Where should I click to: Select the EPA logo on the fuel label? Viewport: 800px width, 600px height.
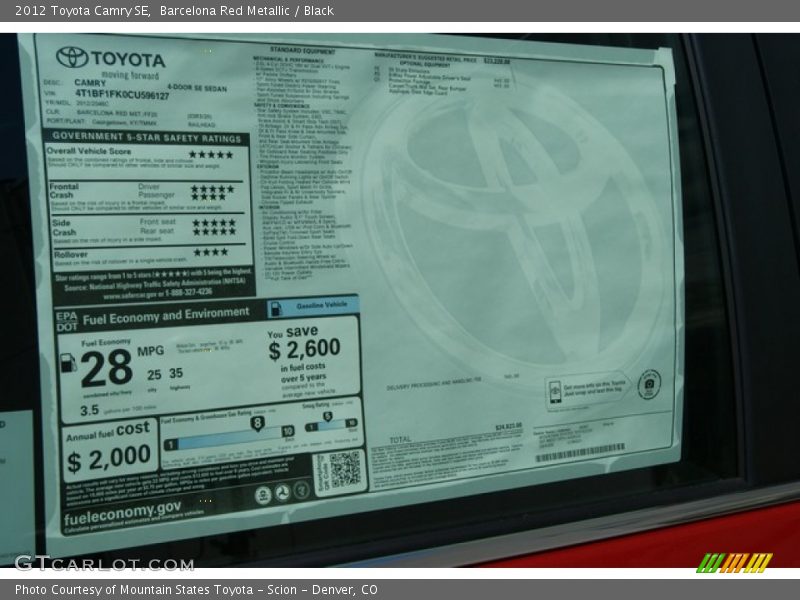(64, 314)
